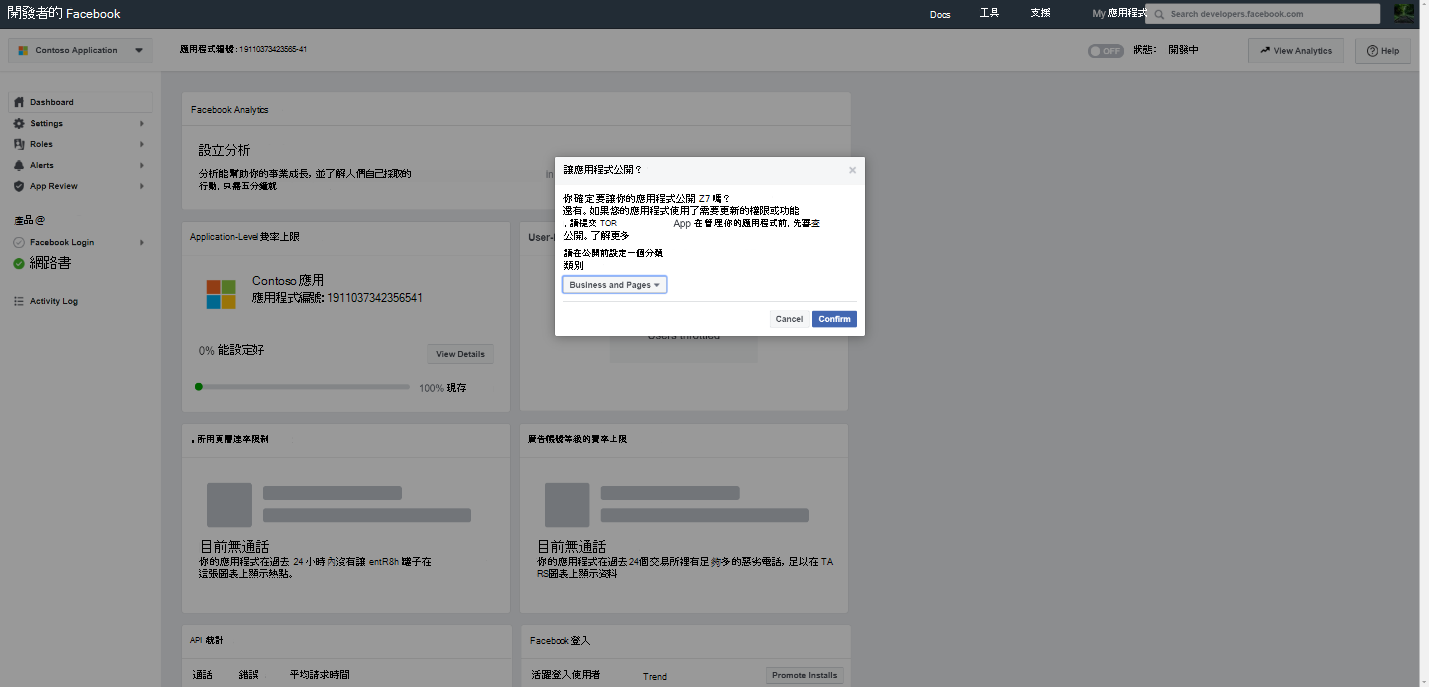
Task: Open the 支援 menu in header
Action: click(1040, 14)
